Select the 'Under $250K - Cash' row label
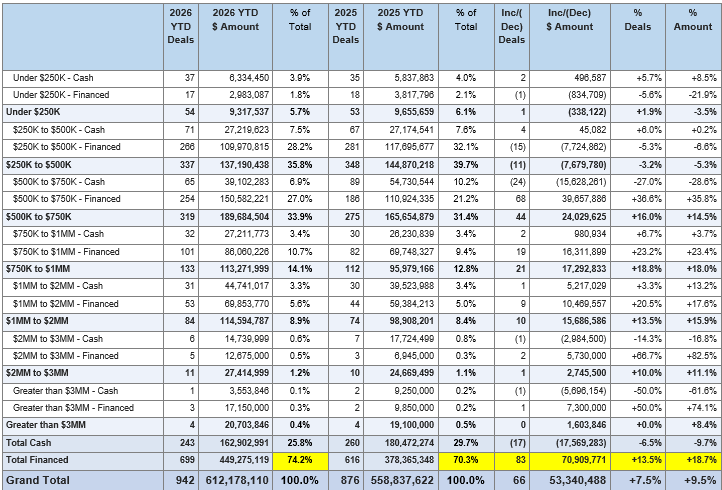 (53, 78)
